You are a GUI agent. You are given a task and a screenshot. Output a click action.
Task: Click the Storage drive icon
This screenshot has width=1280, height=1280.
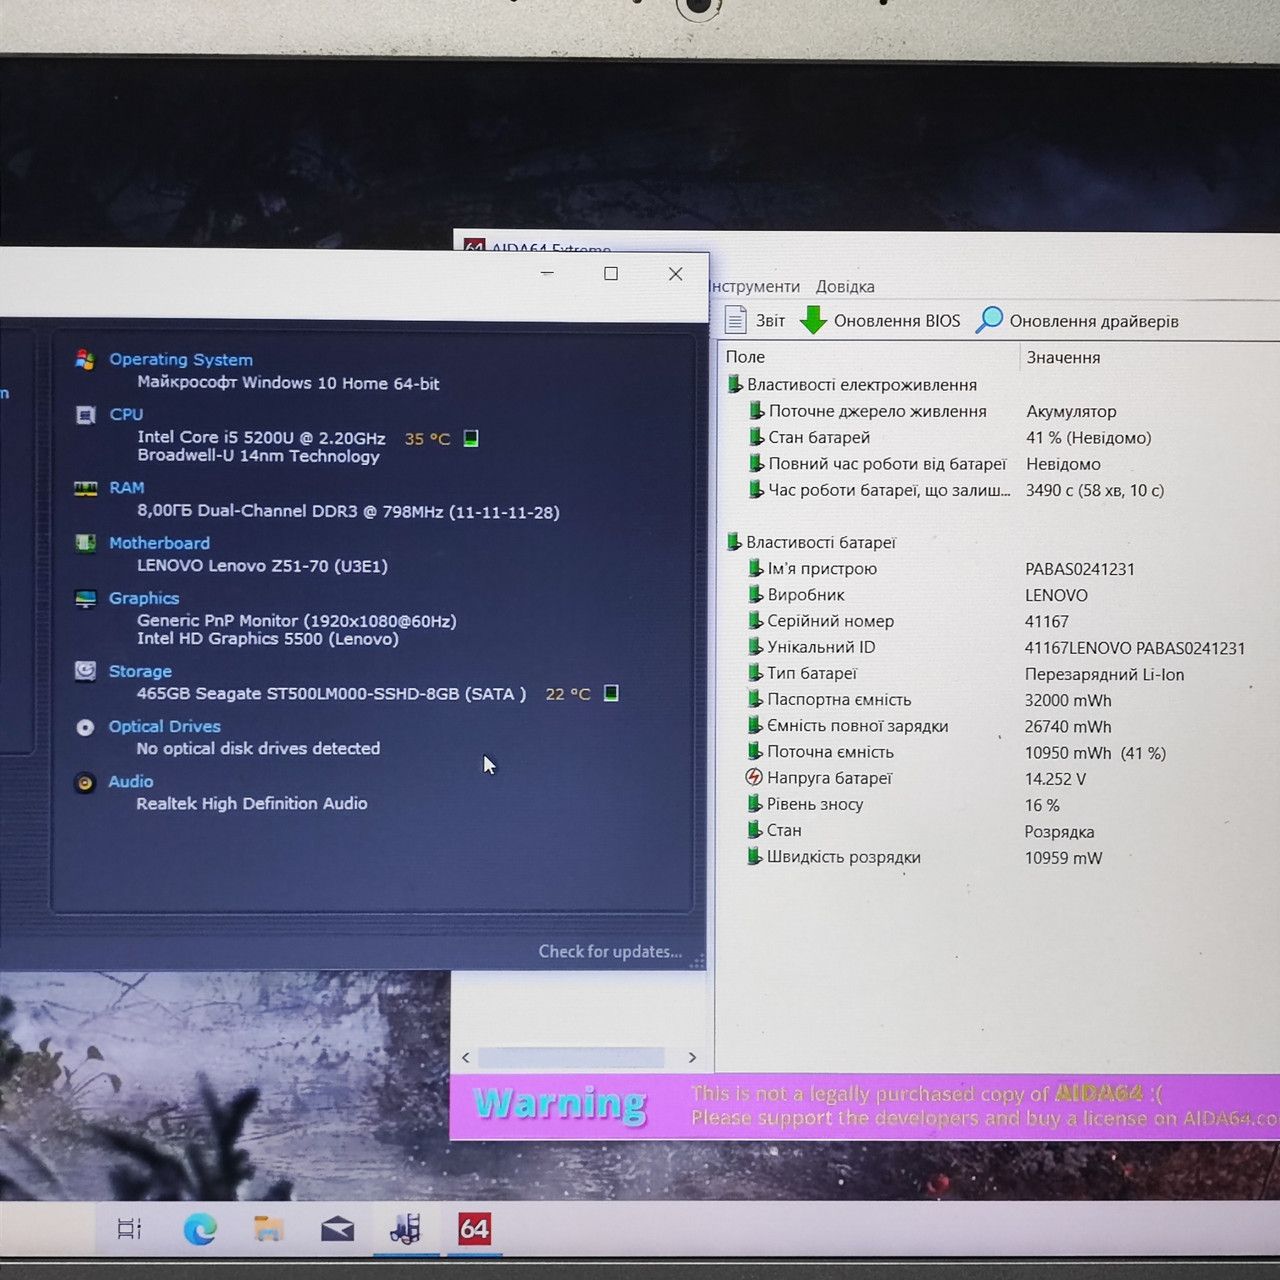[86, 671]
